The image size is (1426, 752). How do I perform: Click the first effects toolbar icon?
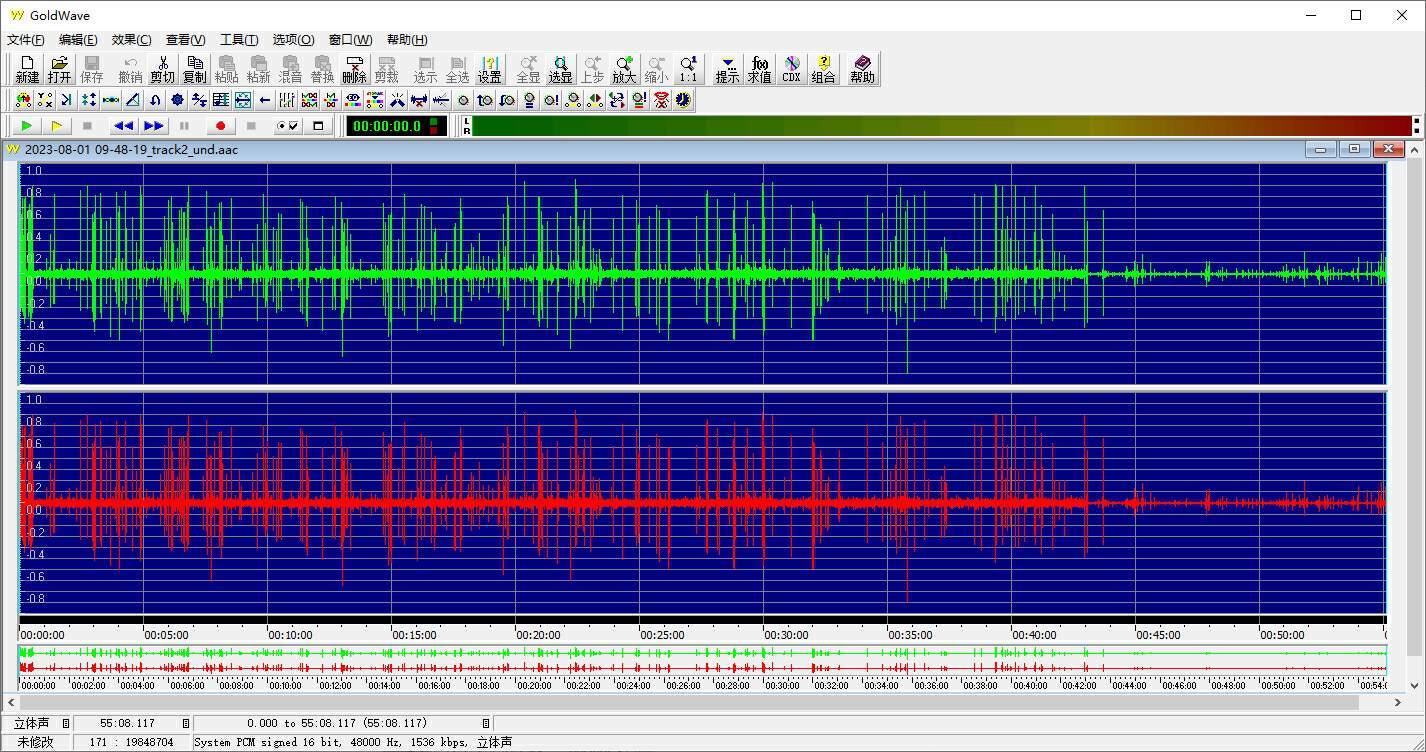pos(23,100)
